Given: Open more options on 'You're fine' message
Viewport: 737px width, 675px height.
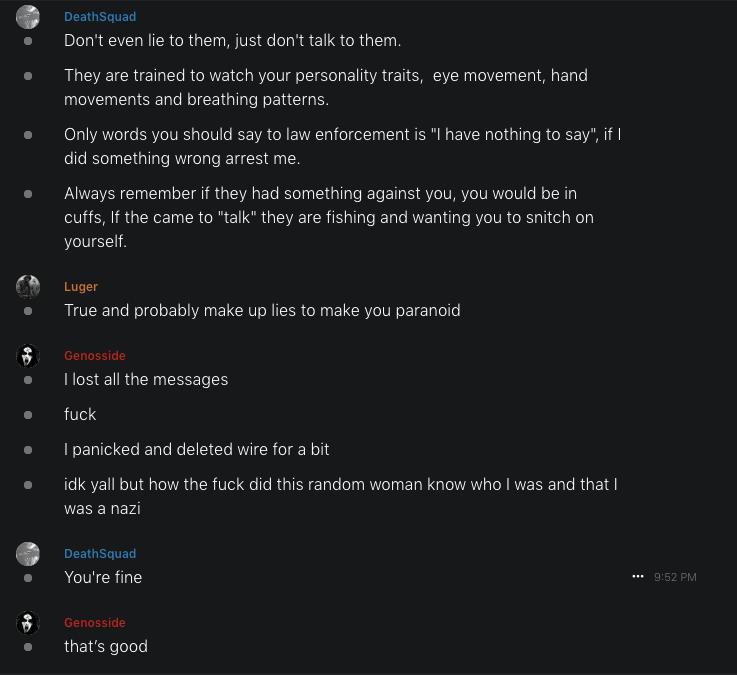Looking at the screenshot, I should pyautogui.click(x=638, y=577).
